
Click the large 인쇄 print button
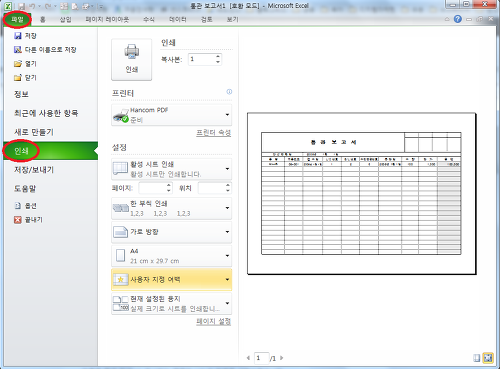point(132,60)
